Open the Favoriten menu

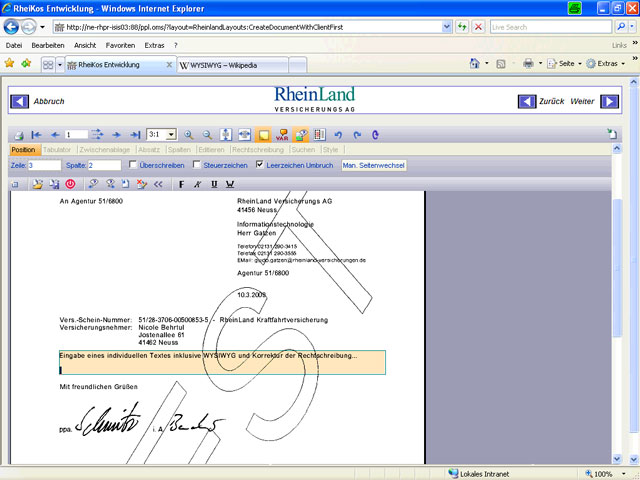tap(120, 45)
